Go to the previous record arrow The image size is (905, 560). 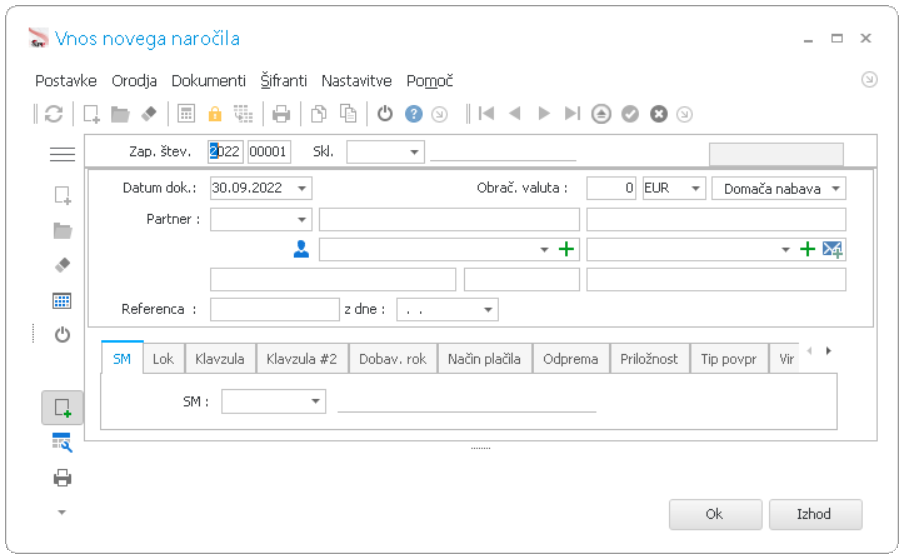tap(515, 114)
